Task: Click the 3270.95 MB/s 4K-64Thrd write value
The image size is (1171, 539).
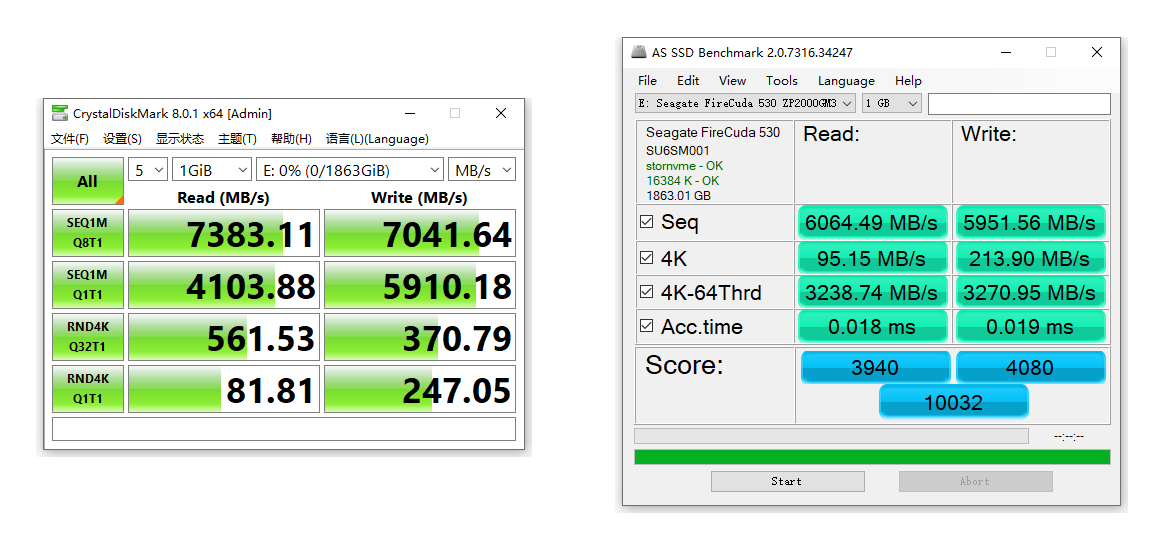Action: (1030, 293)
